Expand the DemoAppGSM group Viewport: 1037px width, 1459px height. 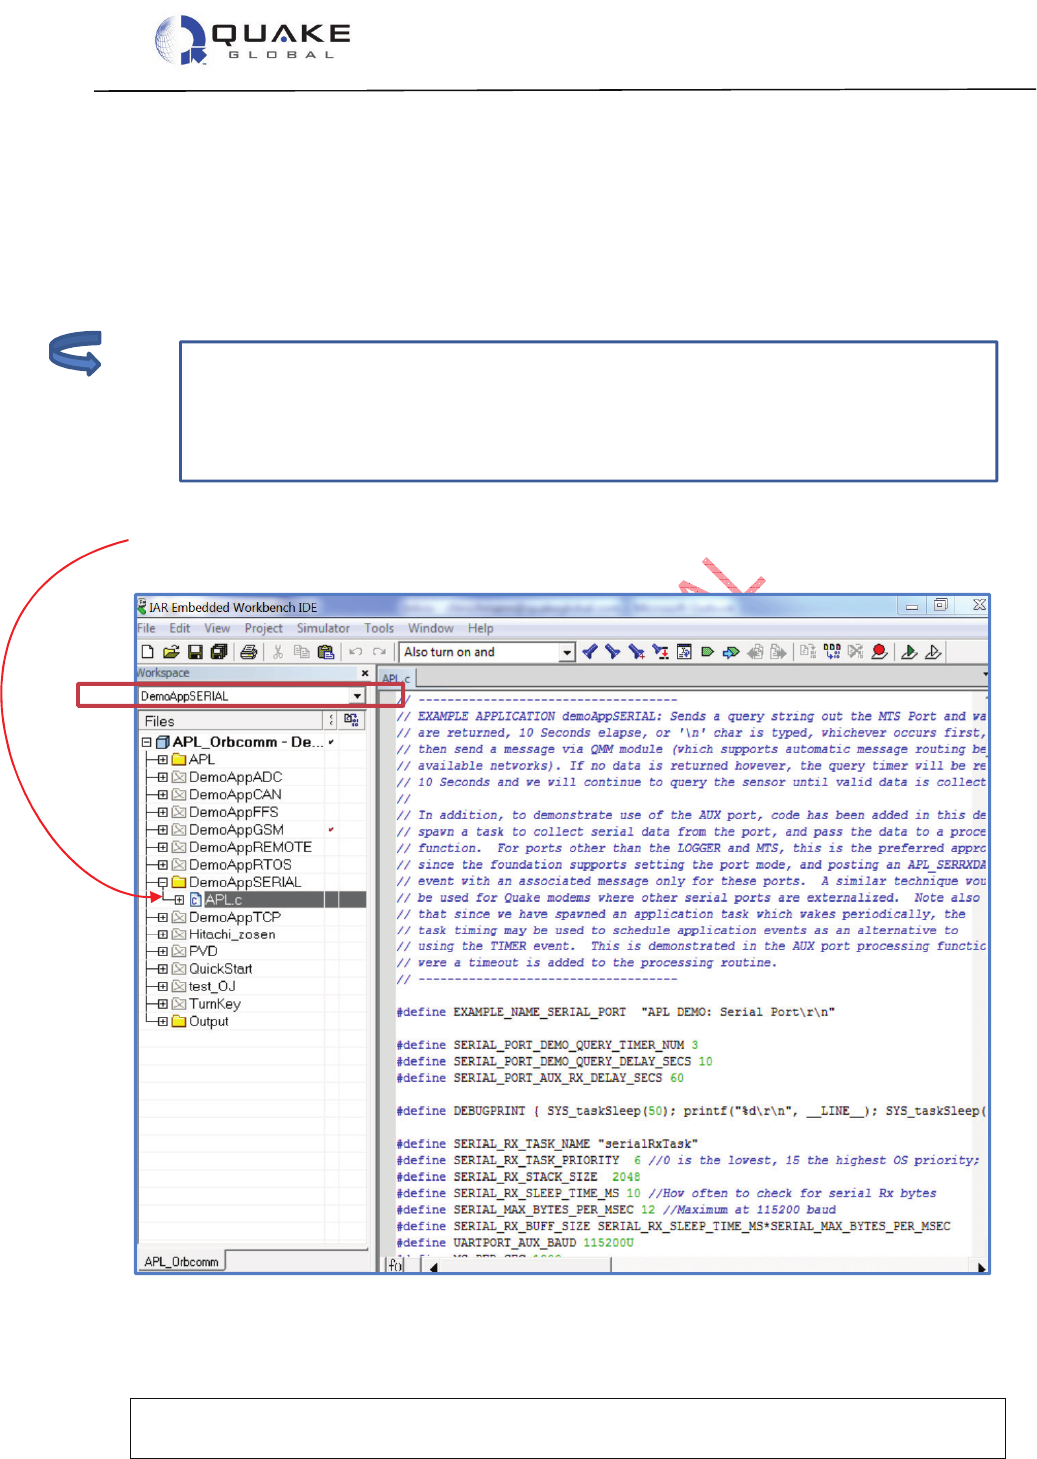coord(162,829)
